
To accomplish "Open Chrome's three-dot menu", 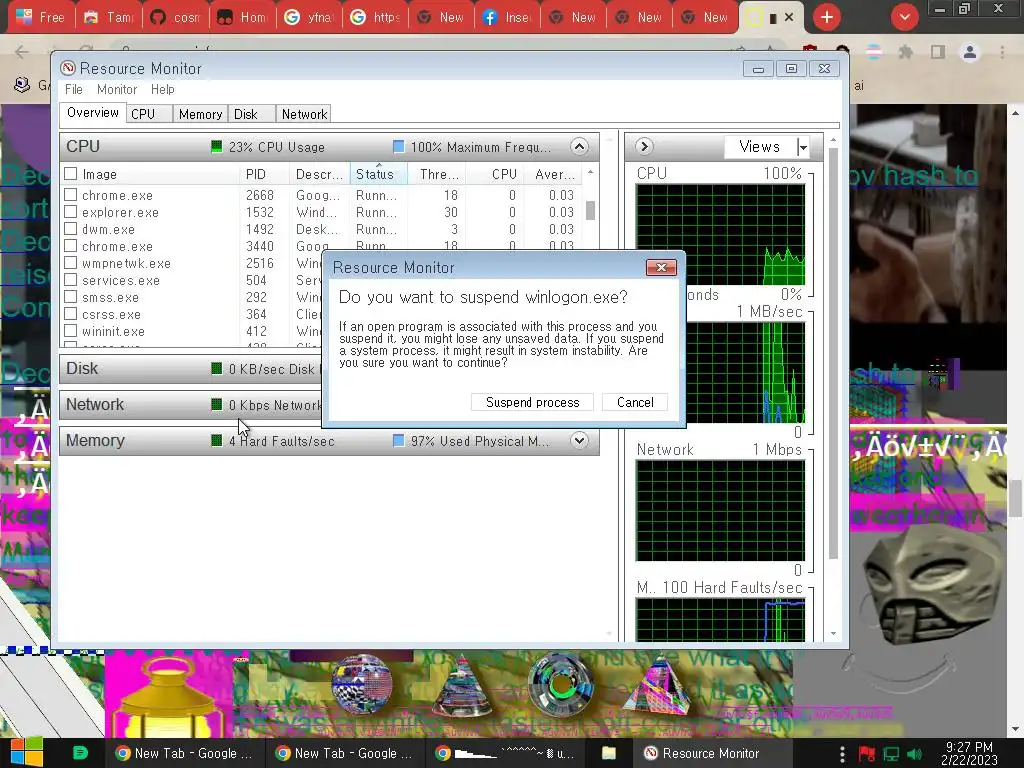I will point(1002,52).
